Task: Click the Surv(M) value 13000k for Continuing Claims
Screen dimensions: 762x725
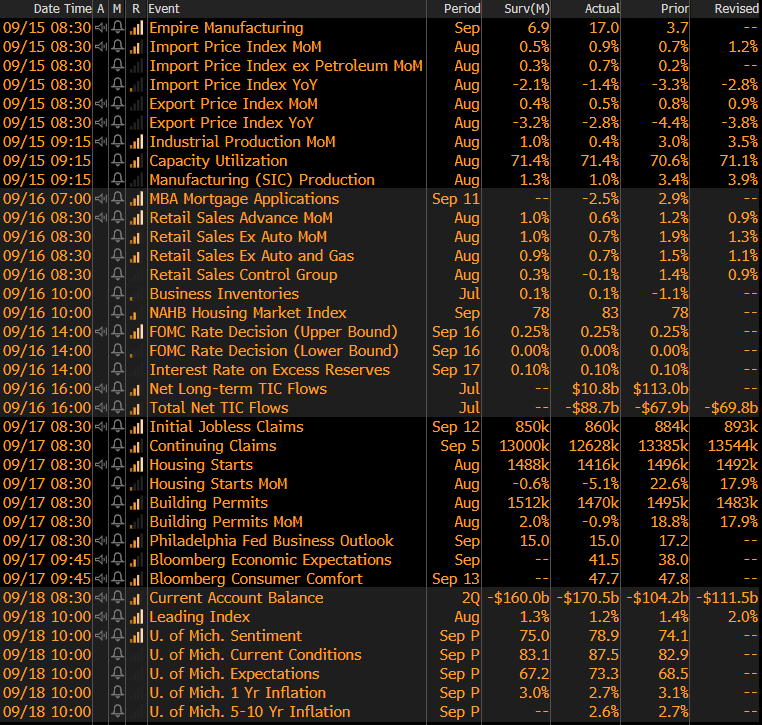Action: [524, 446]
